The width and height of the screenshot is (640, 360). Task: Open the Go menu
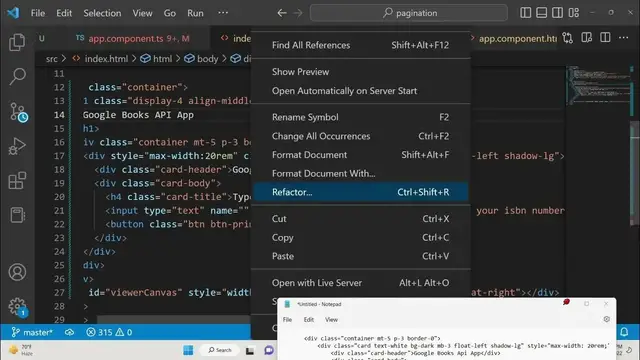[170, 13]
